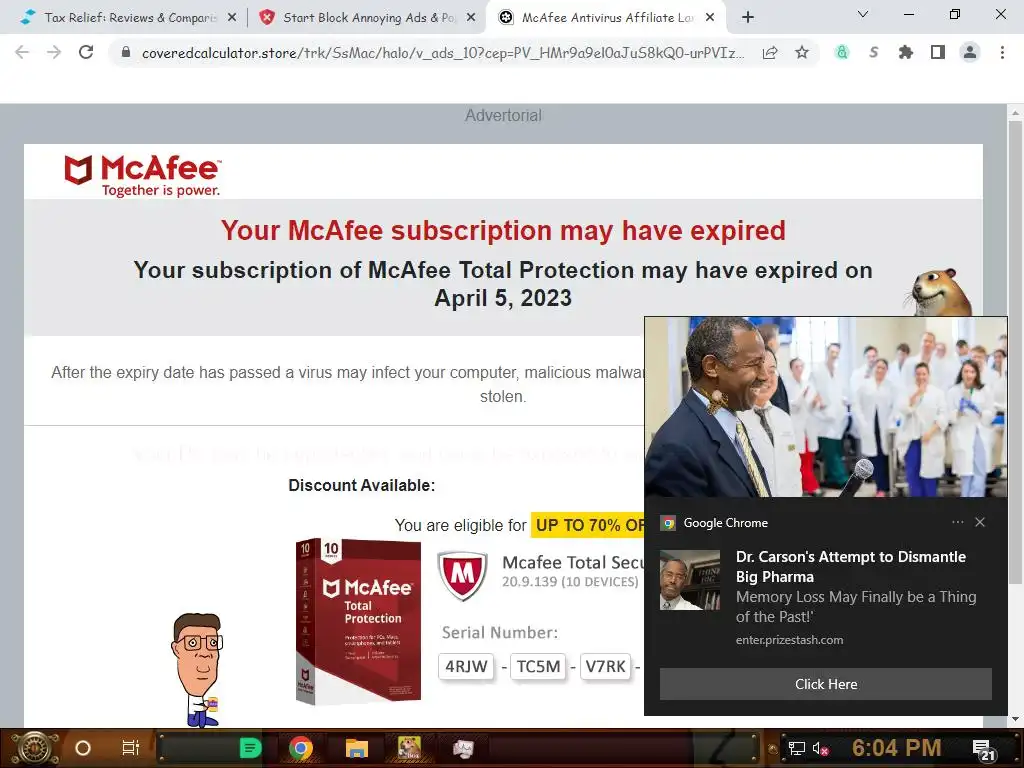Screen dimensions: 1024x768
Task: Click the McAfee Total Protection box image
Action: coord(358,621)
